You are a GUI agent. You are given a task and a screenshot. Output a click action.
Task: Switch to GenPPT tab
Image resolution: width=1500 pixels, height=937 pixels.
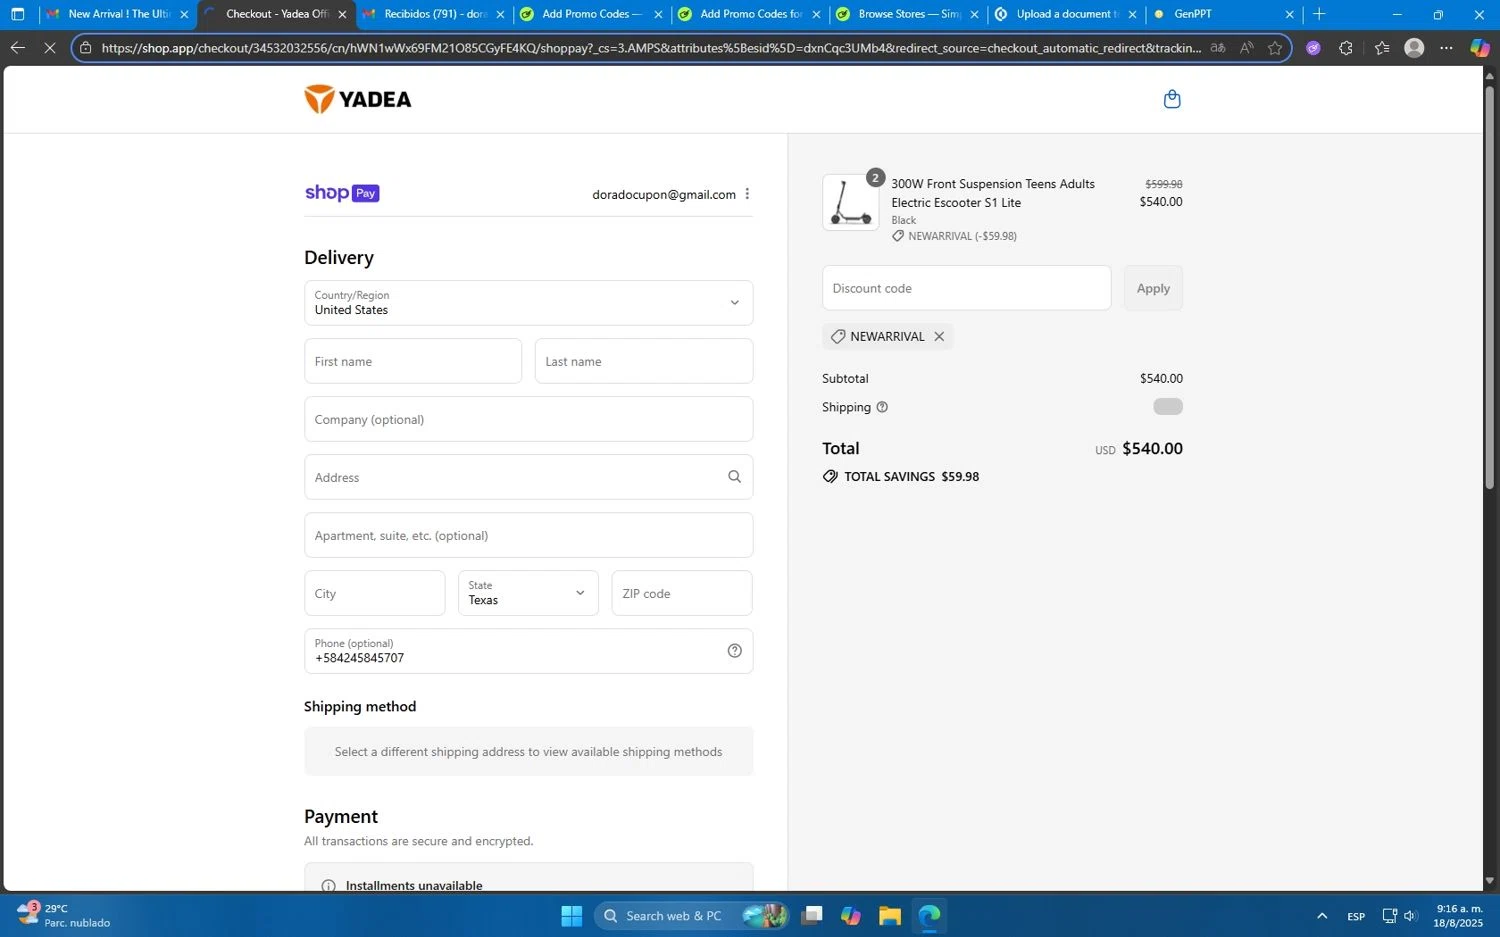(x=1222, y=14)
